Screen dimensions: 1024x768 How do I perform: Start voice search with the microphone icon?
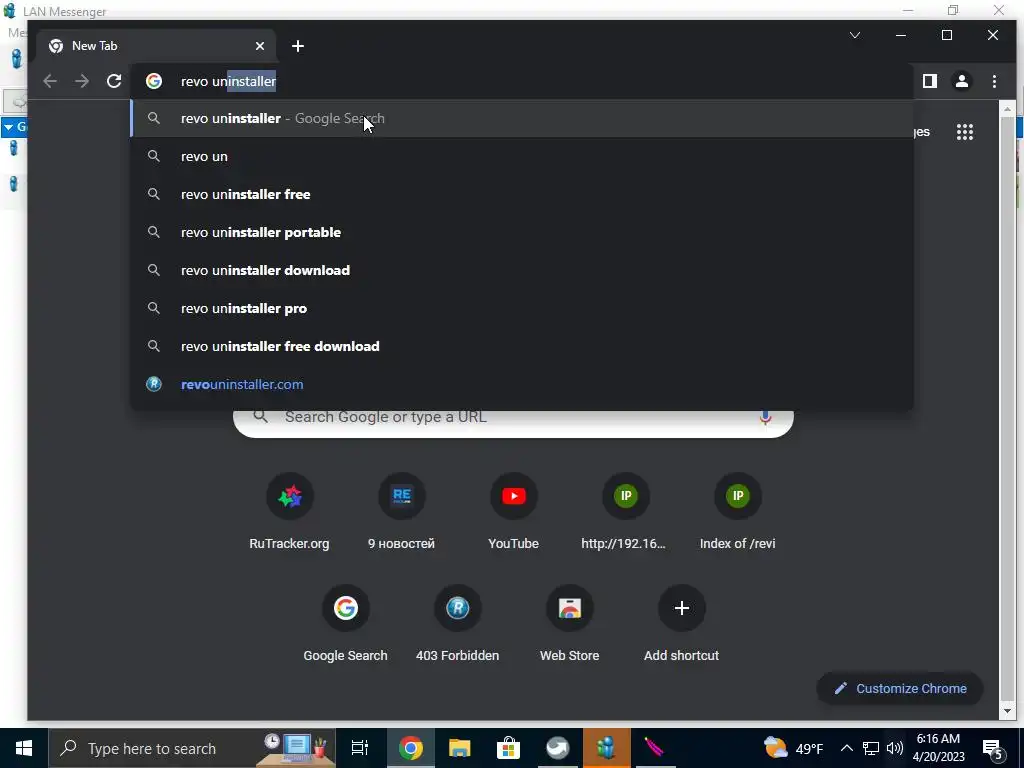[x=765, y=418]
